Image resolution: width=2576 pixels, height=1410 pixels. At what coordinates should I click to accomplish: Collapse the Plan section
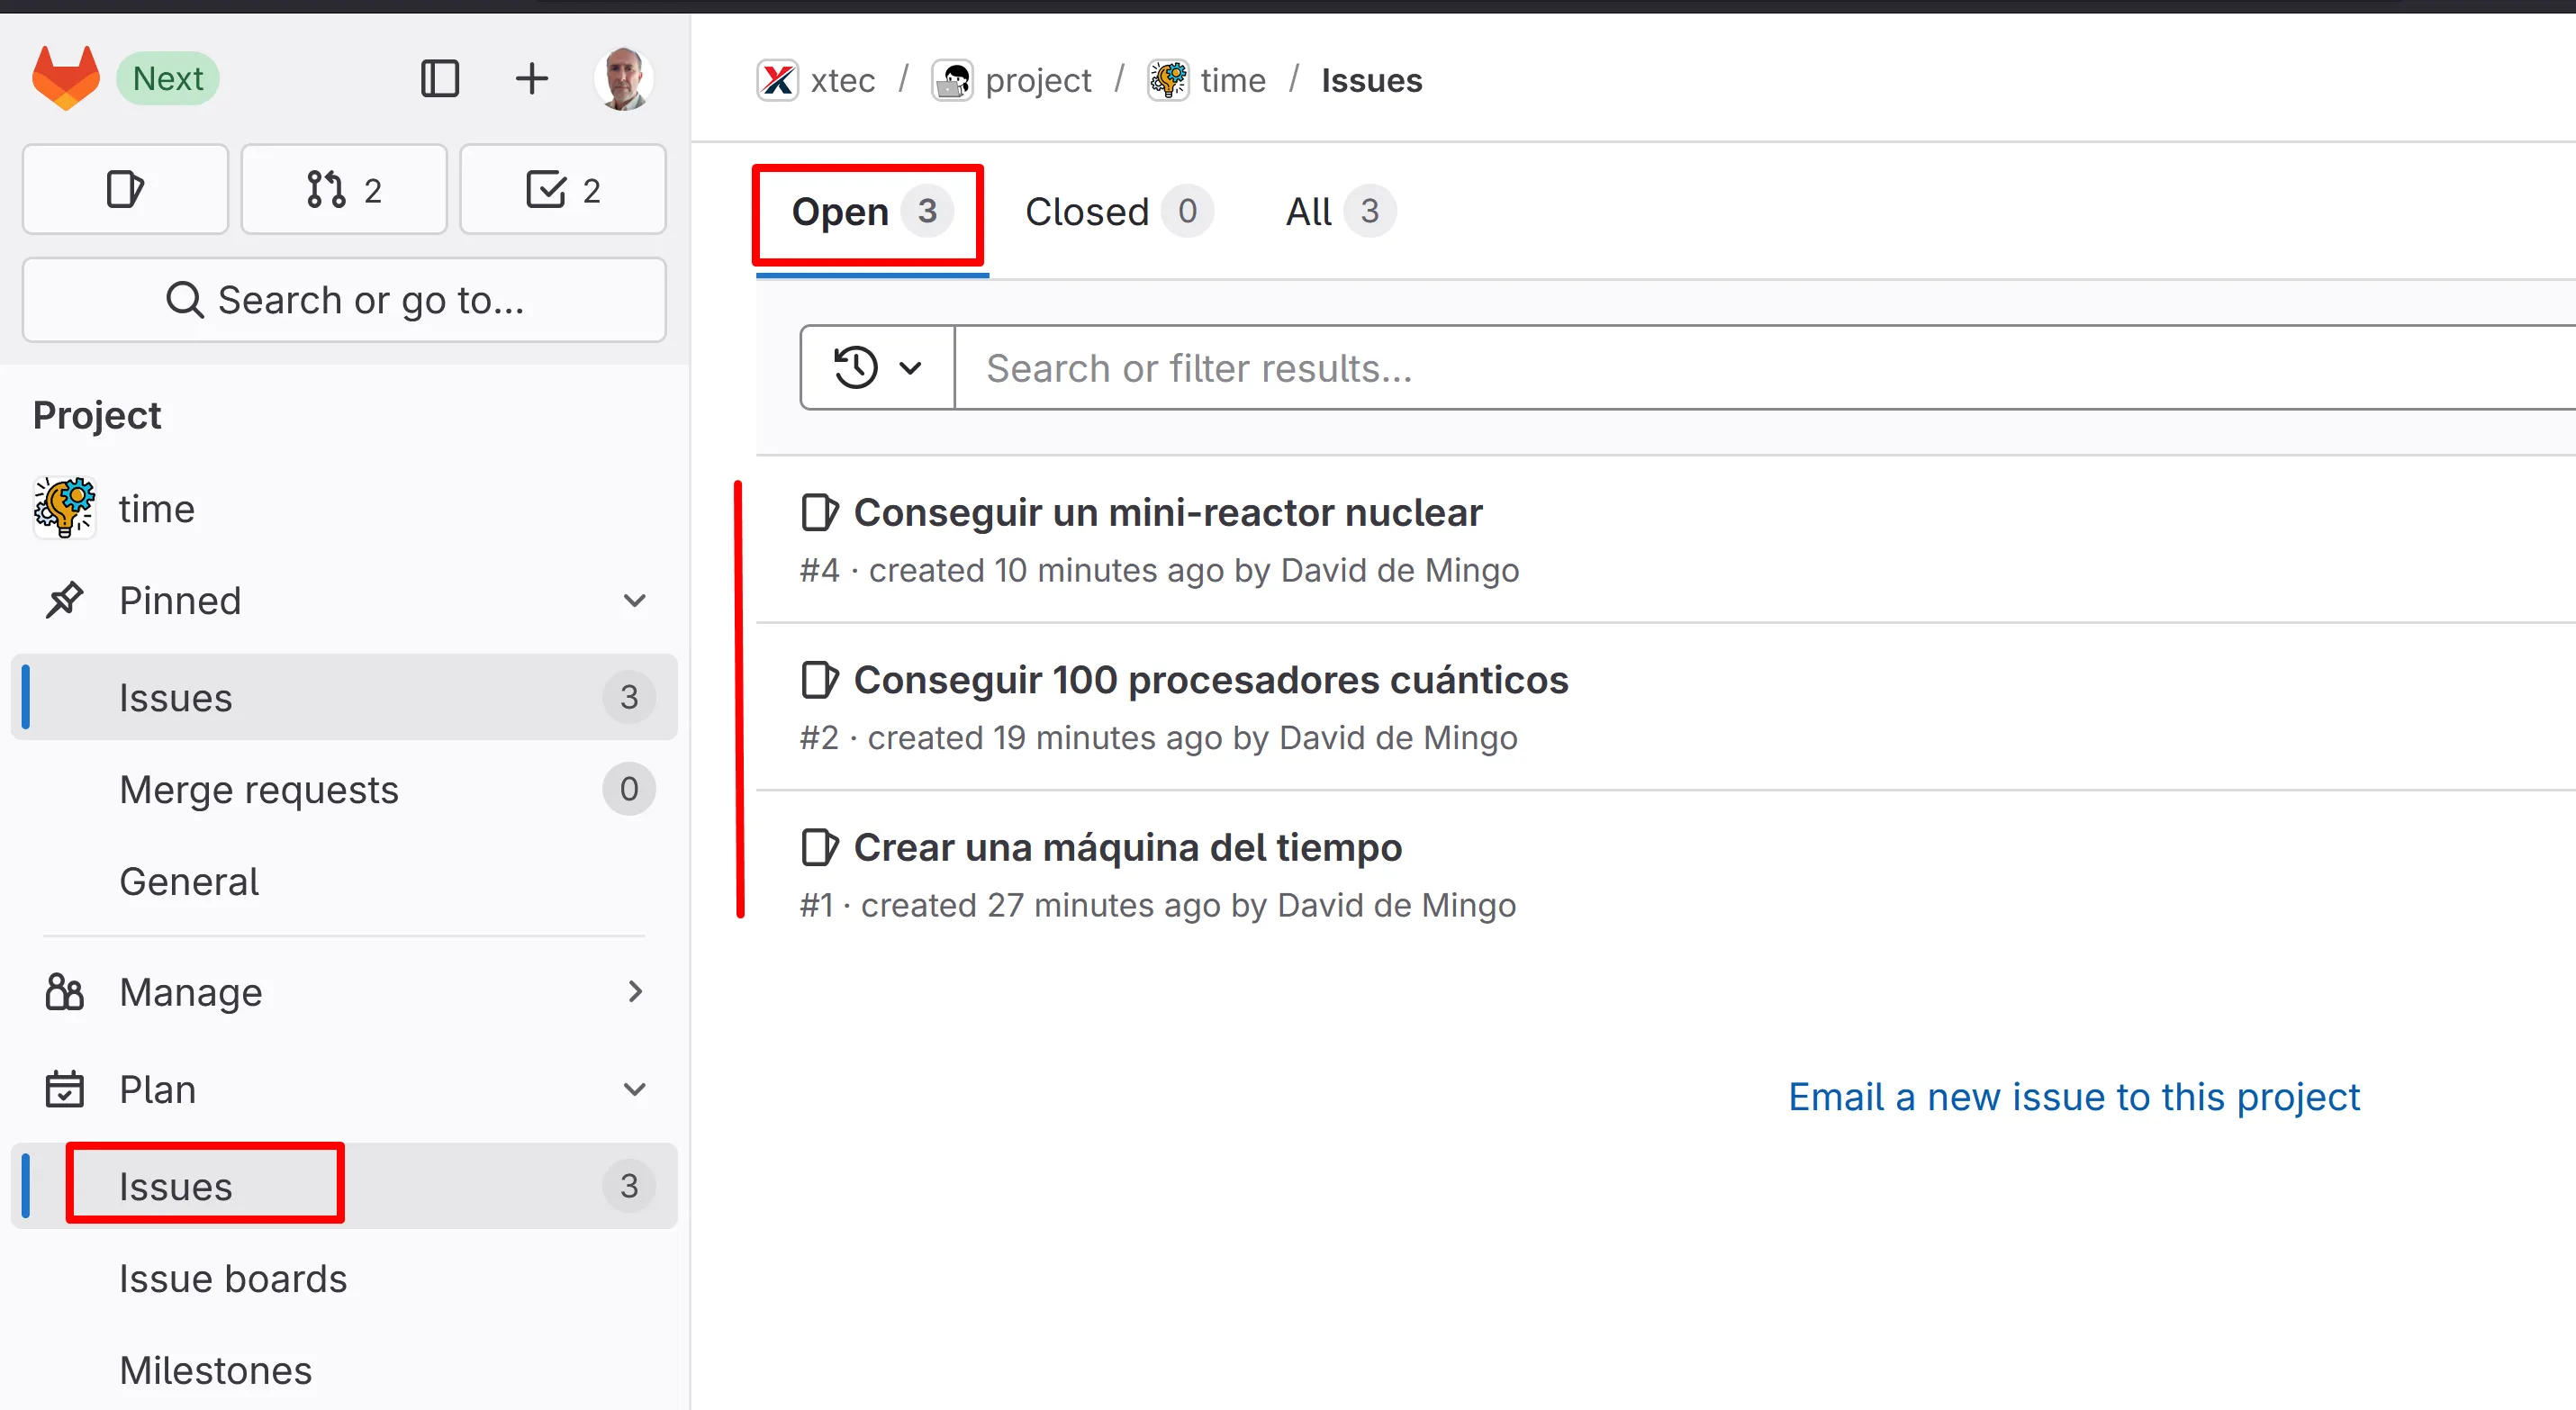coord(634,1089)
